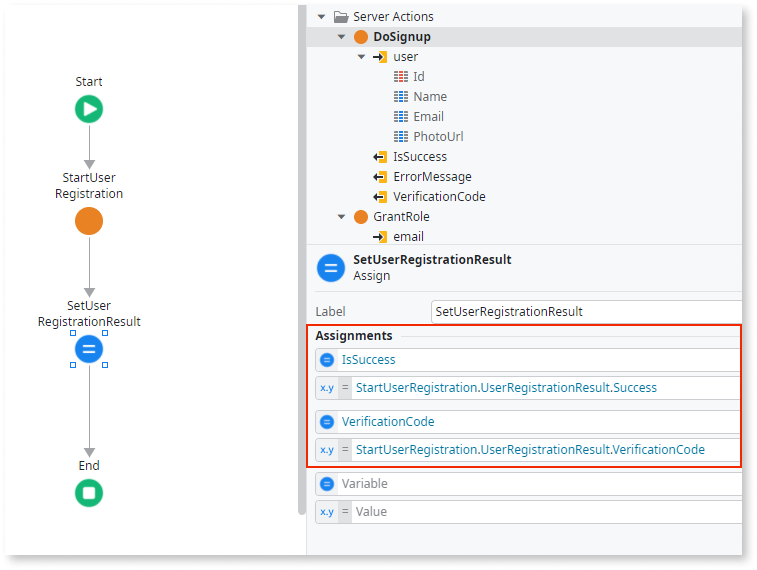Click the GrantRole action circle icon
Screen dimensions: 757x570
click(360, 217)
